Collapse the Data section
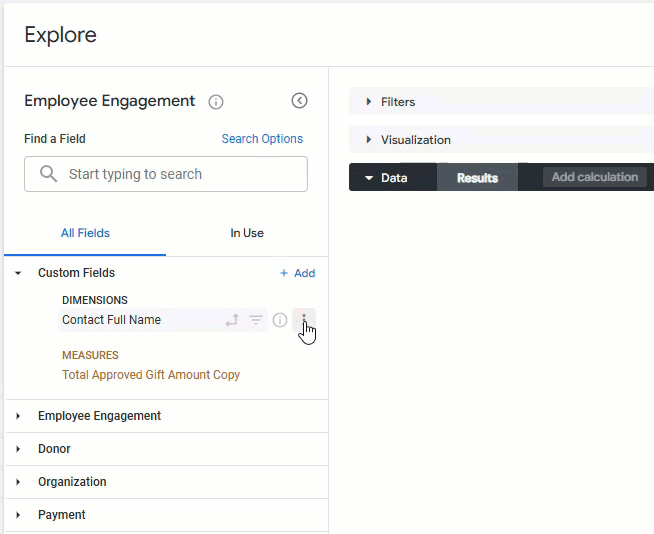 (x=369, y=178)
